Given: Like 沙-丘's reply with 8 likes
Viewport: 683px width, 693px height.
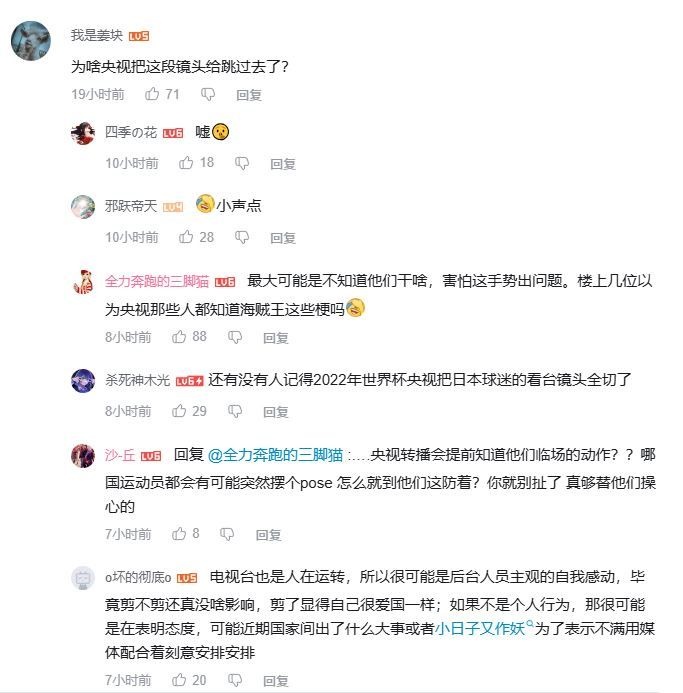Looking at the screenshot, I should point(179,534).
